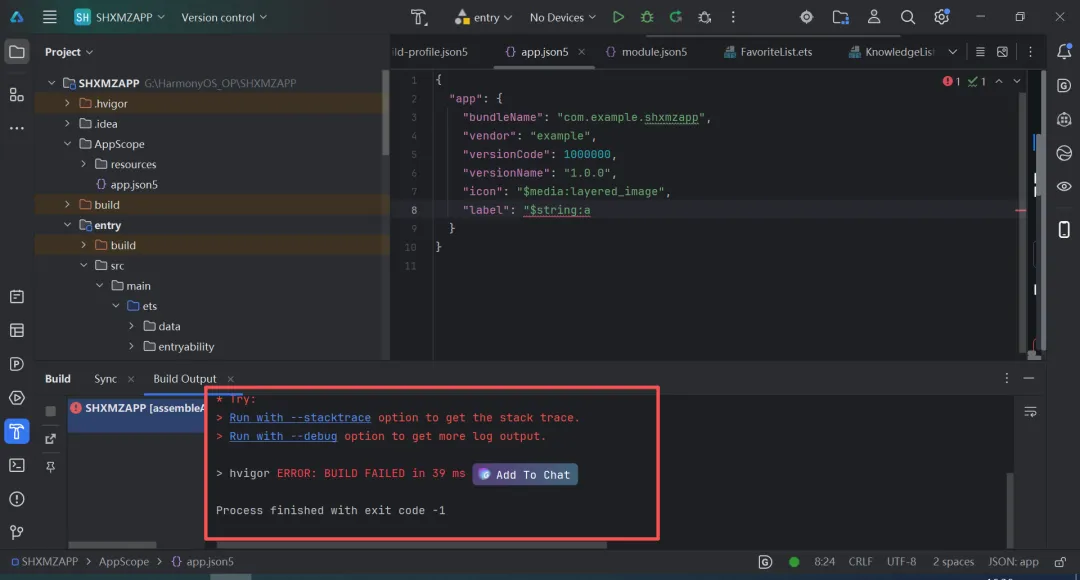Toggle soft-wrap in build output
Screen dimensions: 1080x580
(1030, 412)
